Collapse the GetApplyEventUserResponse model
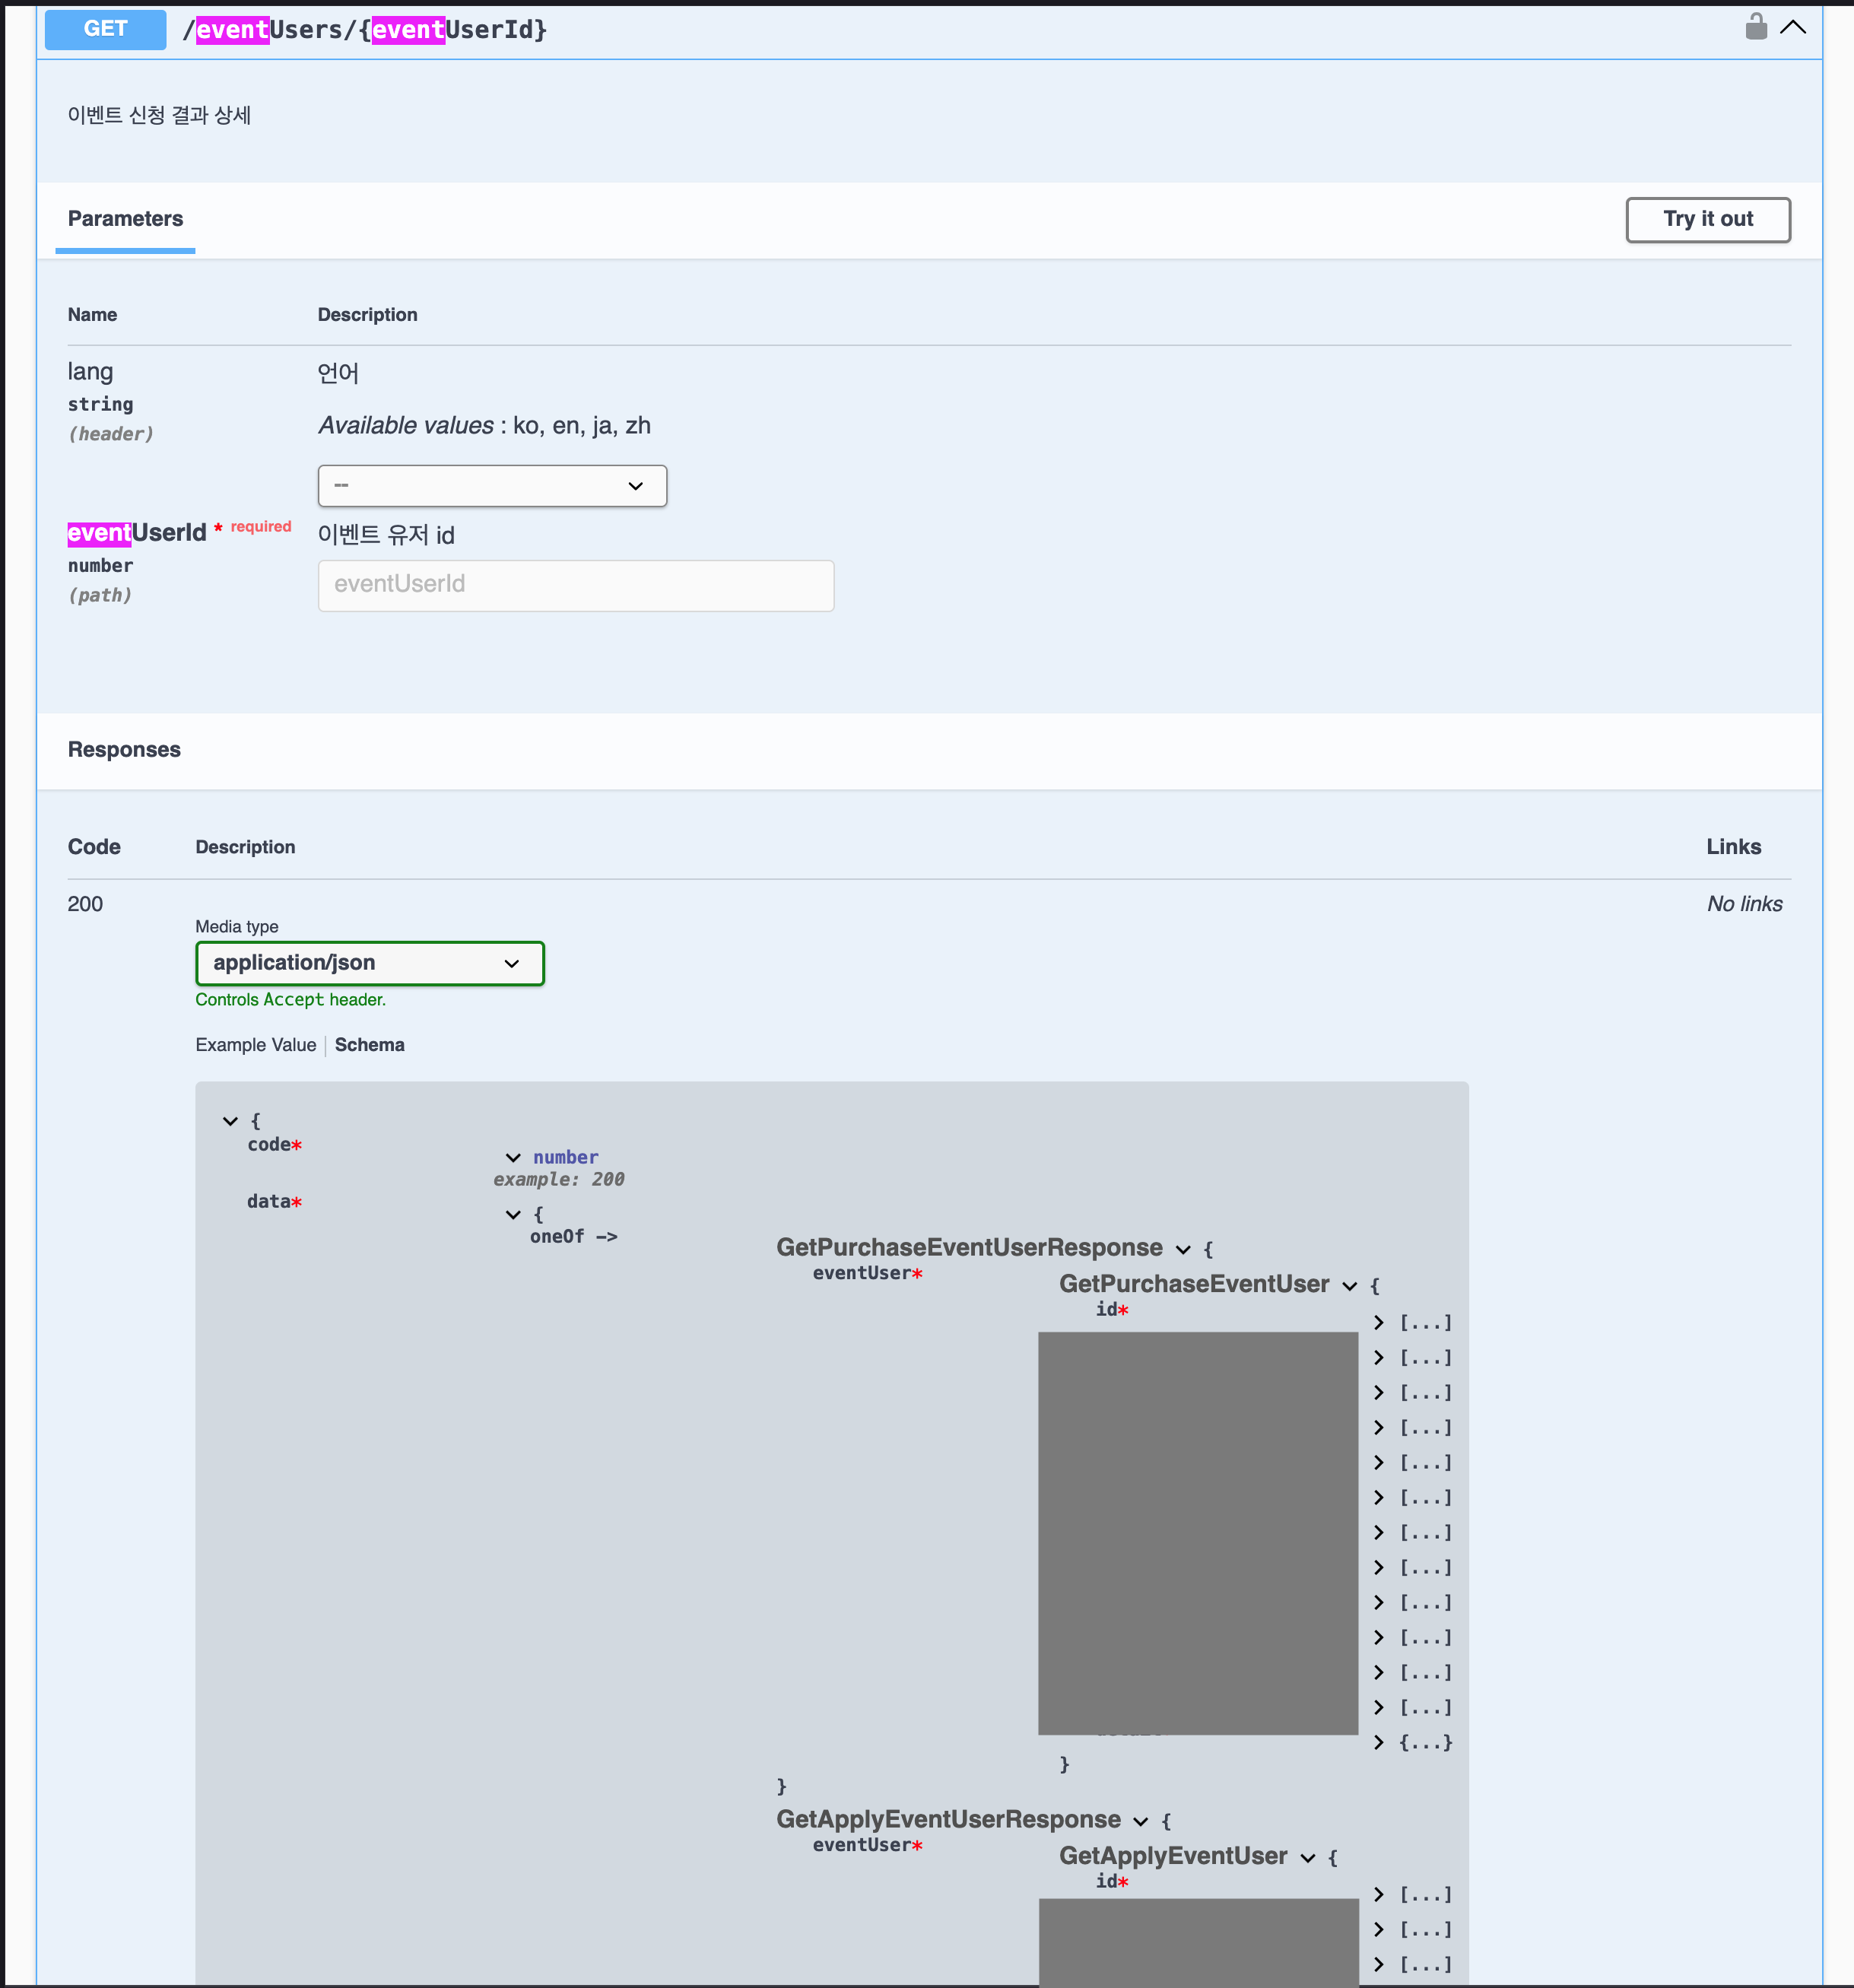 pos(1140,1822)
